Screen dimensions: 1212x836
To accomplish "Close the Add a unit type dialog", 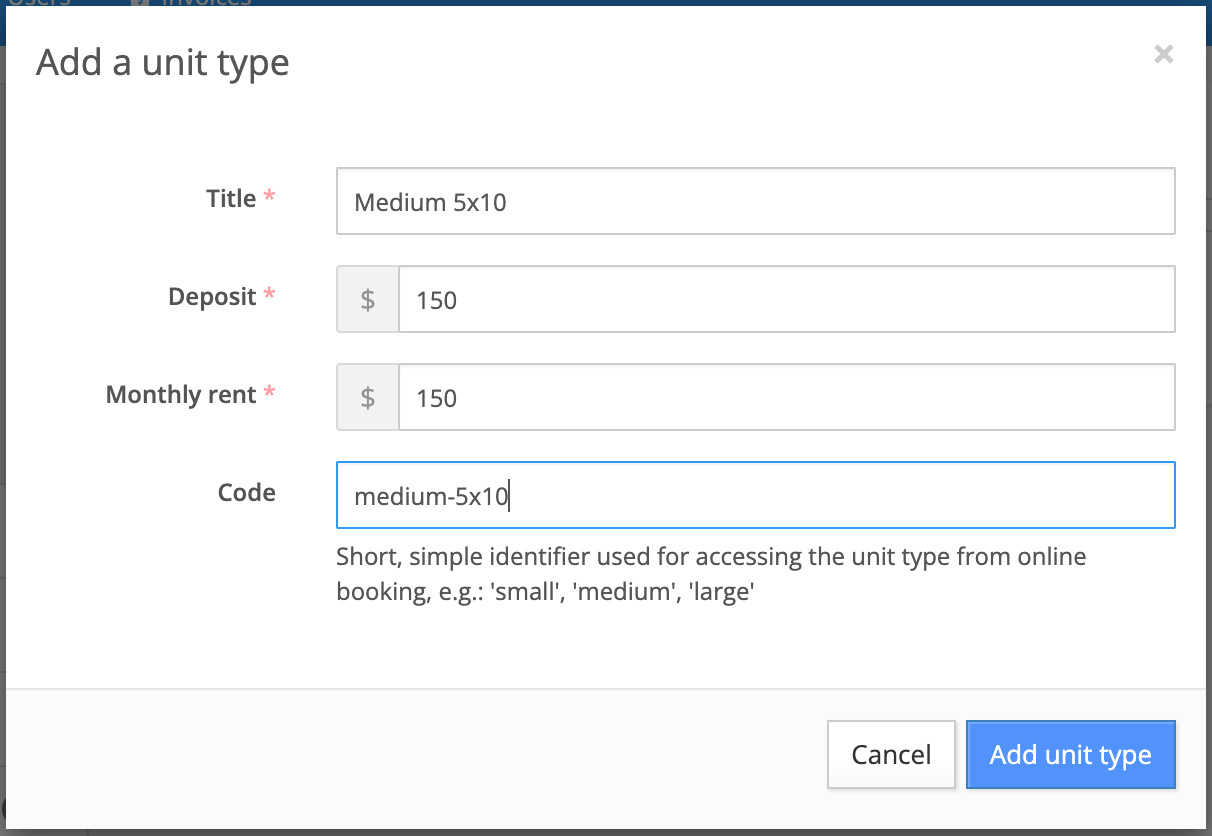I will pos(1163,54).
